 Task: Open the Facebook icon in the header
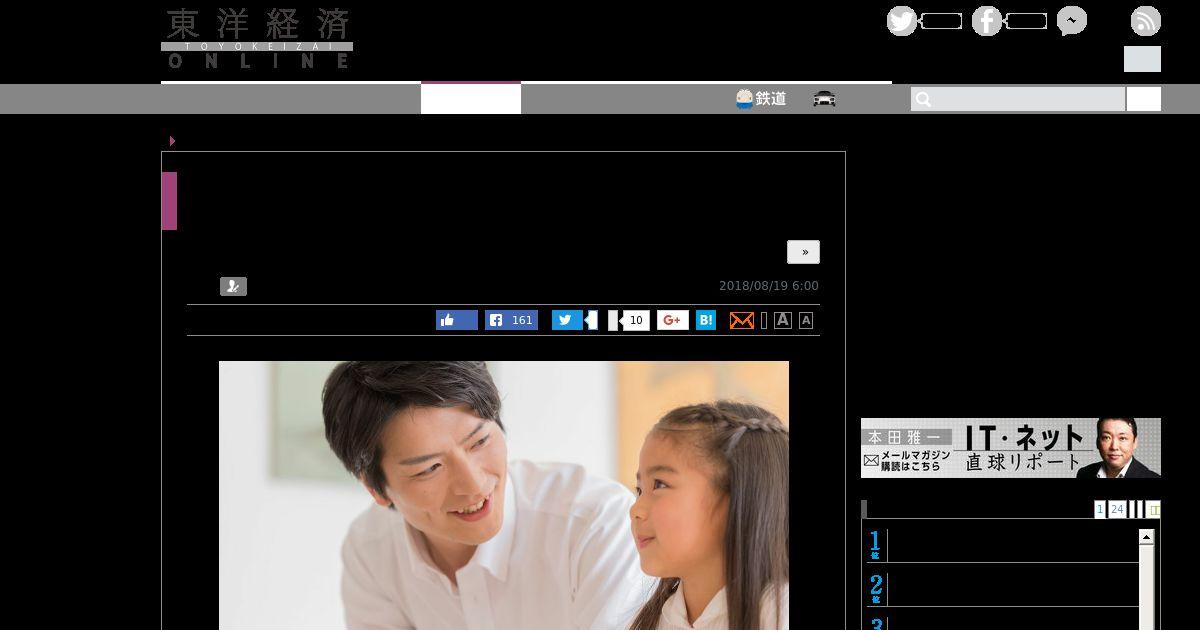click(x=987, y=21)
